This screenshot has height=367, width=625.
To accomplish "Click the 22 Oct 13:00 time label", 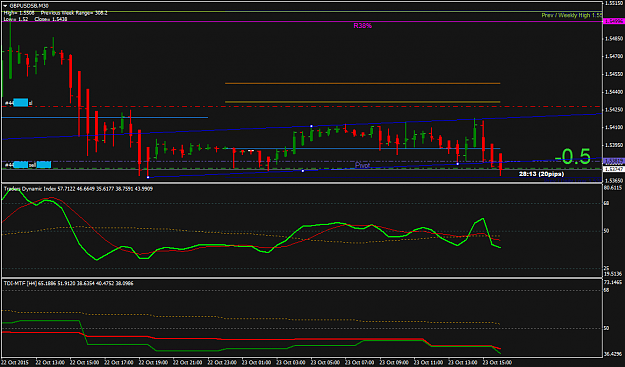I will 50,363.
